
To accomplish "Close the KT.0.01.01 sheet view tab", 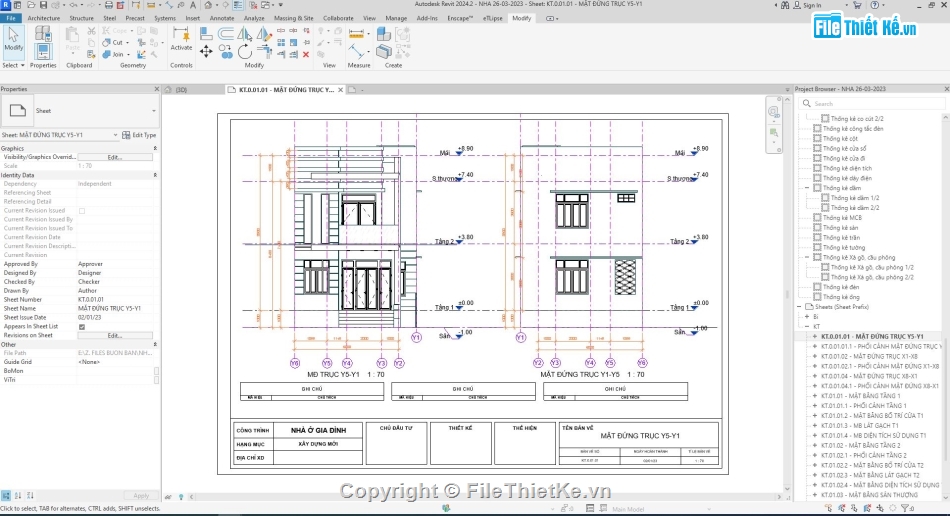I will [340, 90].
